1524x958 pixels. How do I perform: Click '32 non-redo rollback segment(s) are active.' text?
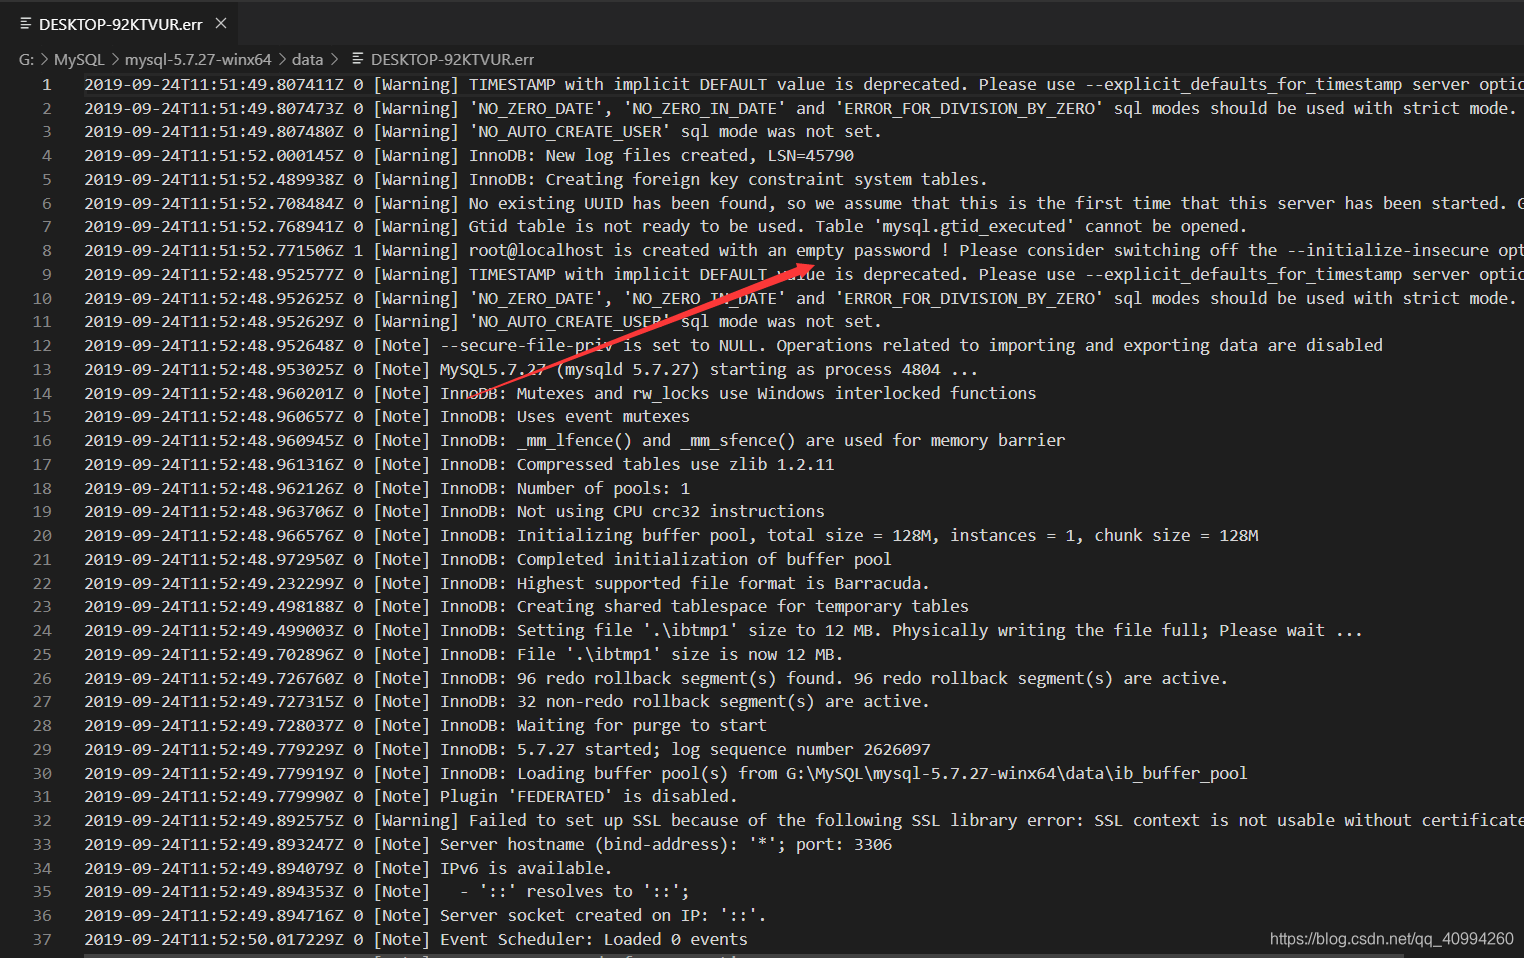click(x=723, y=702)
